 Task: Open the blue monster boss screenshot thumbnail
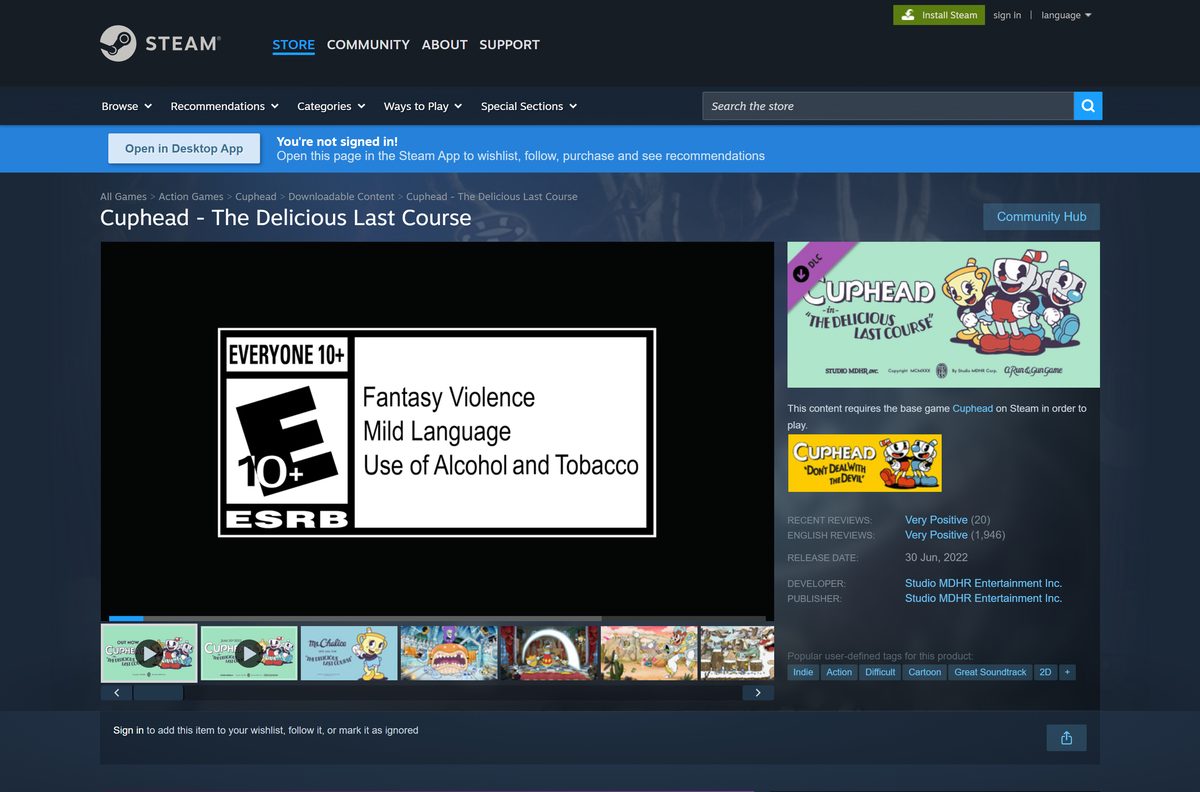pyautogui.click(x=449, y=653)
